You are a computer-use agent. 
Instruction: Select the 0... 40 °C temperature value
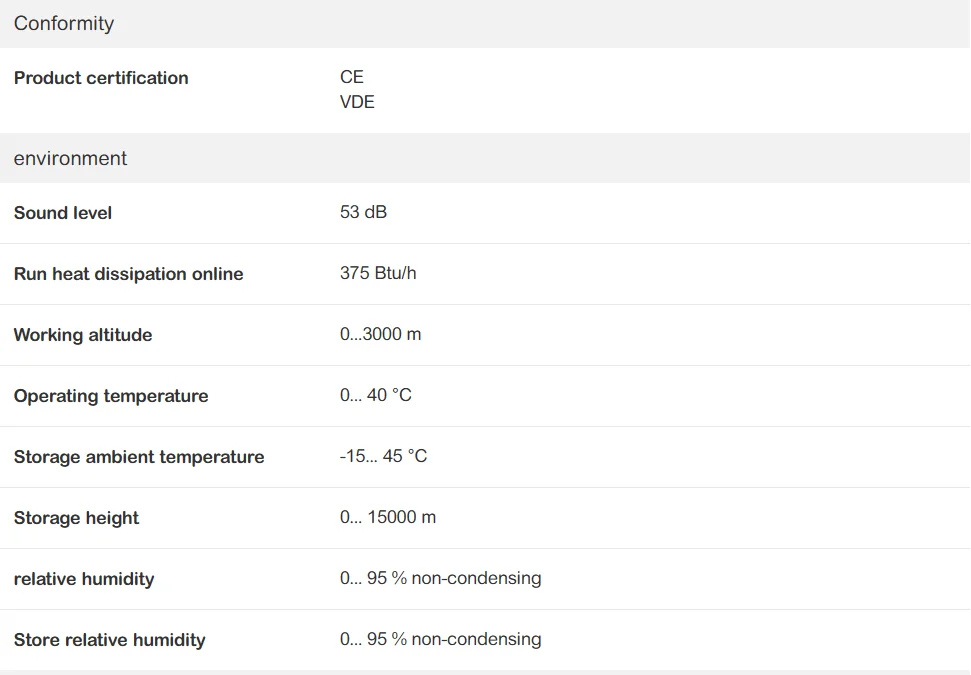click(375, 395)
